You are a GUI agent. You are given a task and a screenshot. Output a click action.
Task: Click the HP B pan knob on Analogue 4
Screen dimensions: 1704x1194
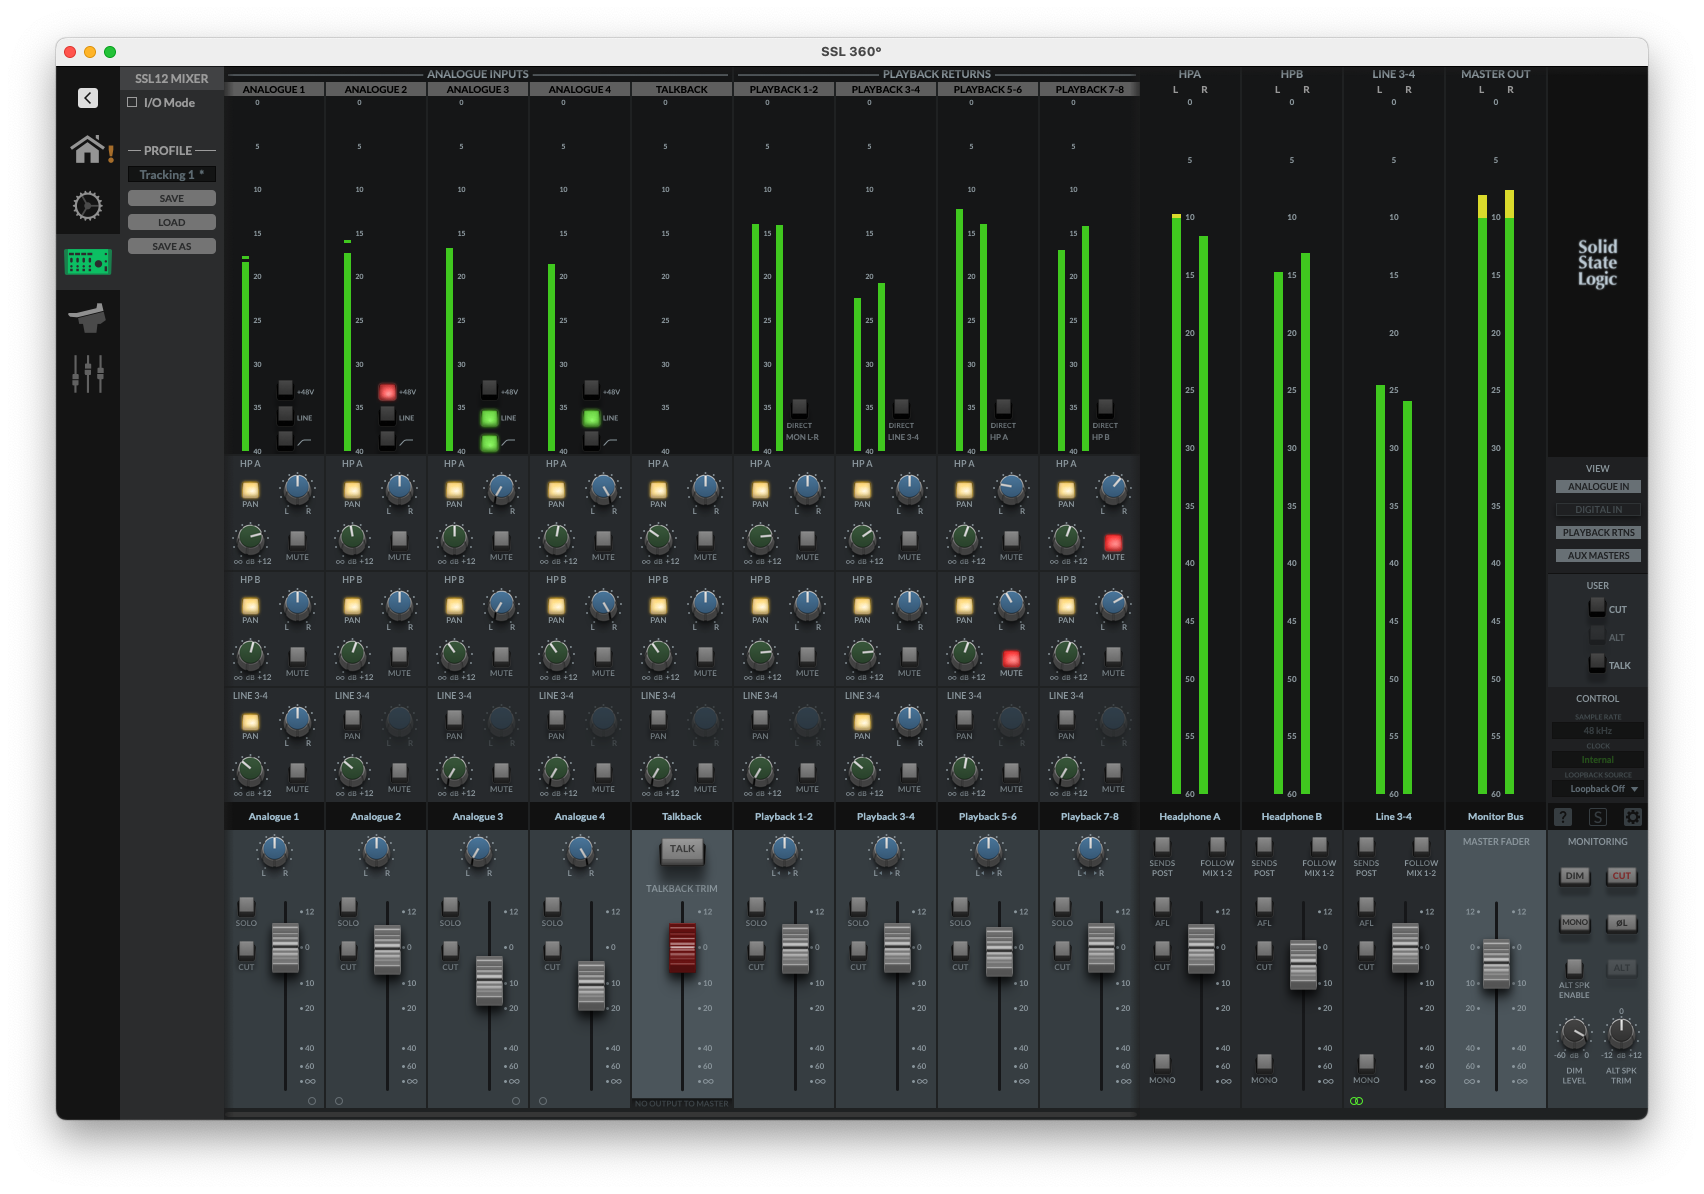(x=603, y=605)
